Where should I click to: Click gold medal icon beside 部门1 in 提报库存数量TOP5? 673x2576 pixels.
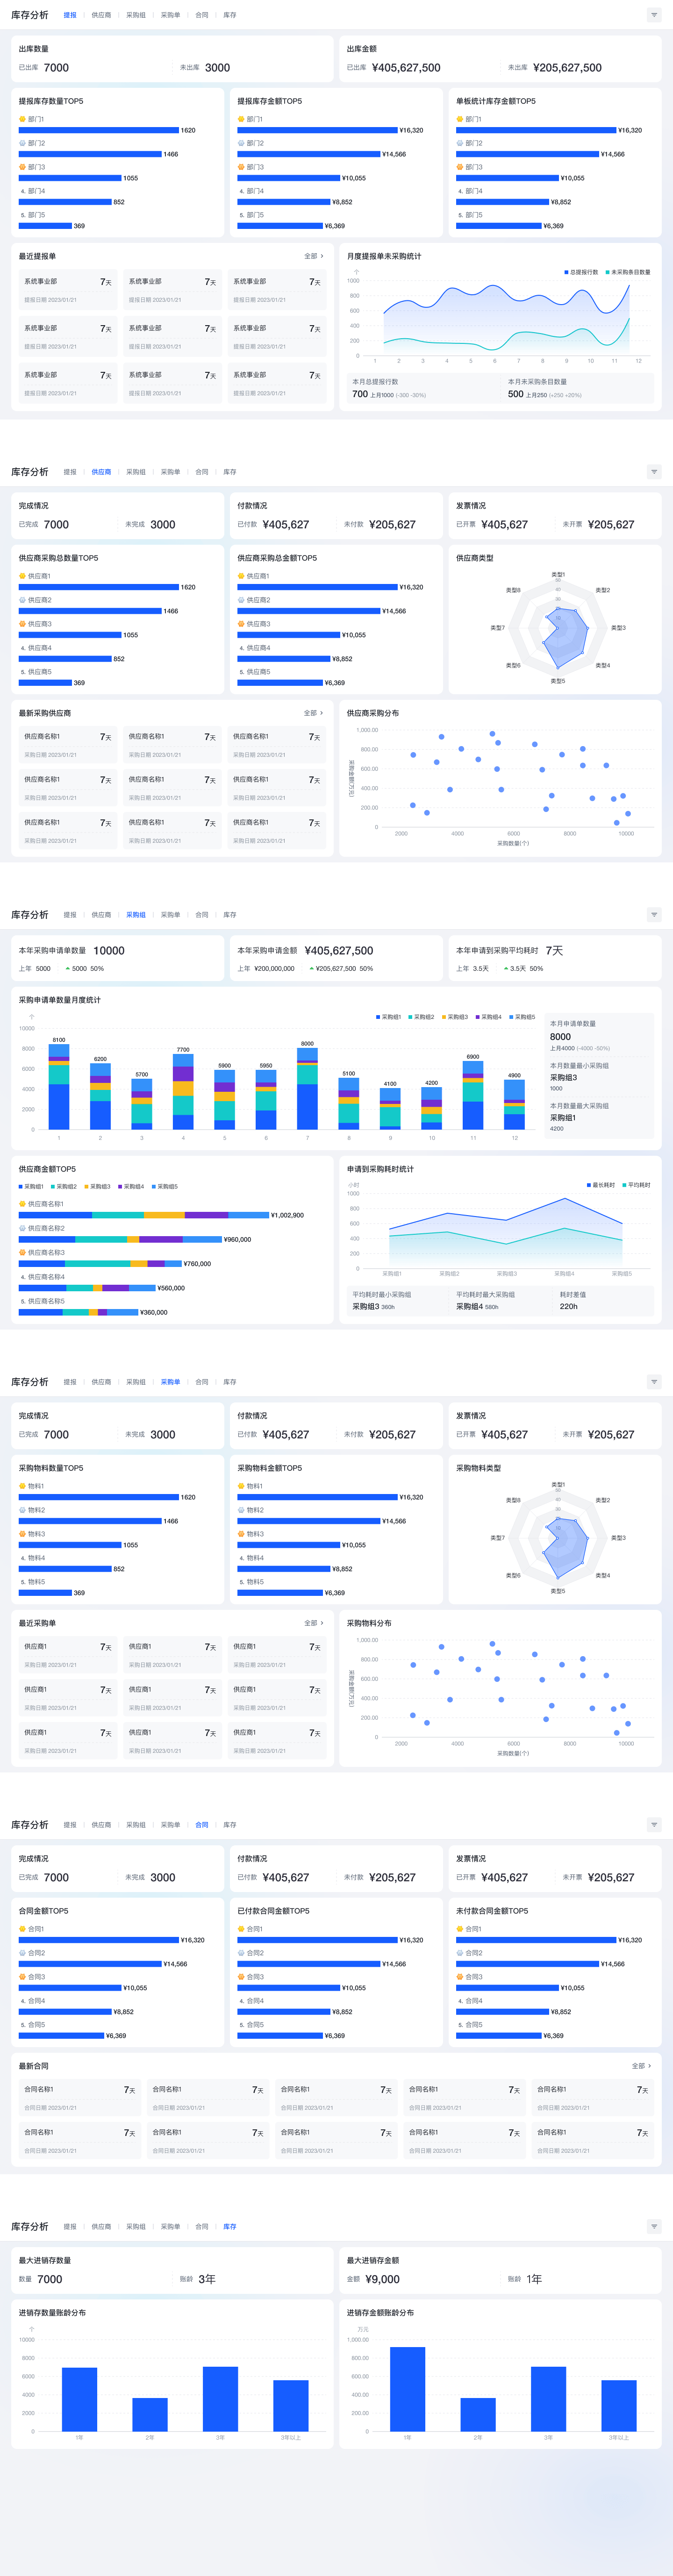22,119
